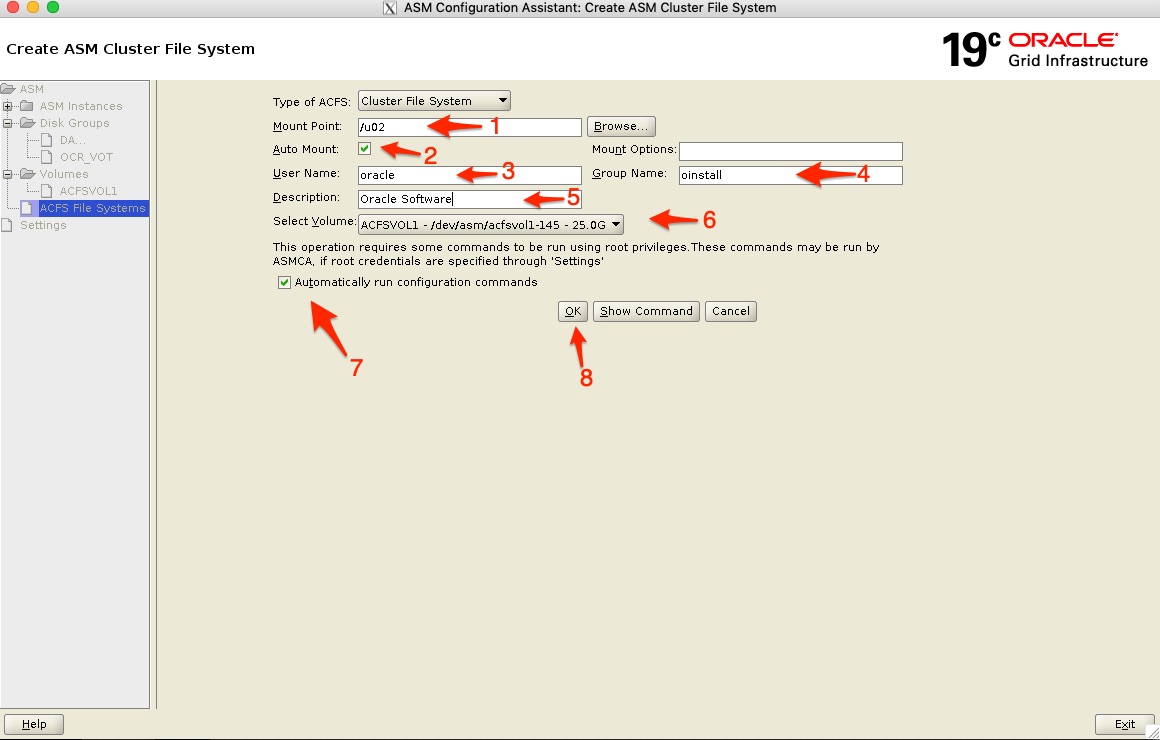
Task: Close the window with the red button
Action: click(x=13, y=7)
